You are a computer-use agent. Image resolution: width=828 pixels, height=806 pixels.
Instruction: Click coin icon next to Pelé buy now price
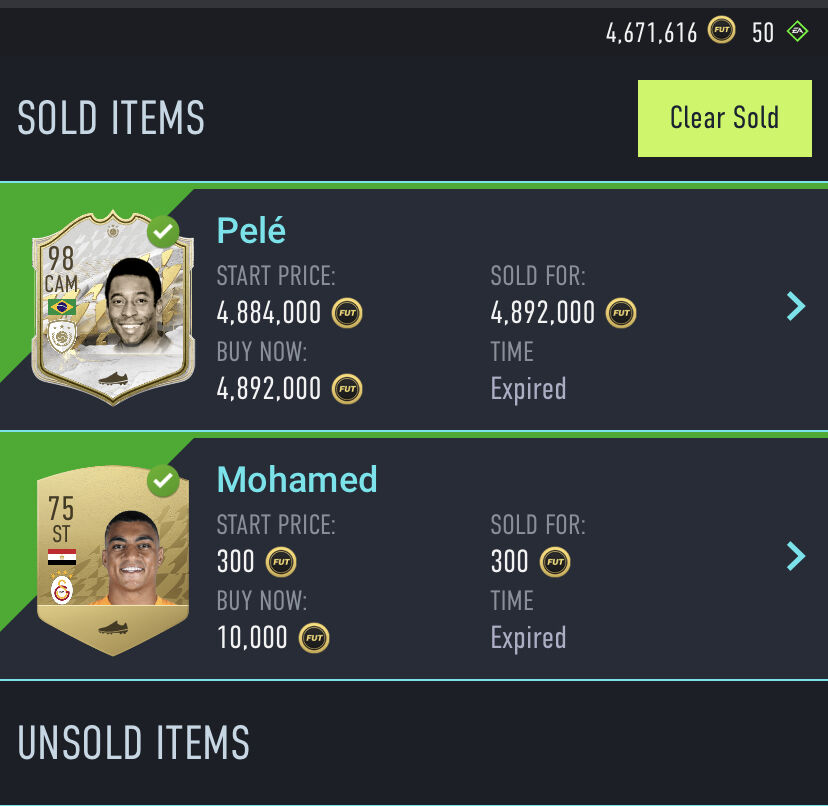pyautogui.click(x=347, y=388)
